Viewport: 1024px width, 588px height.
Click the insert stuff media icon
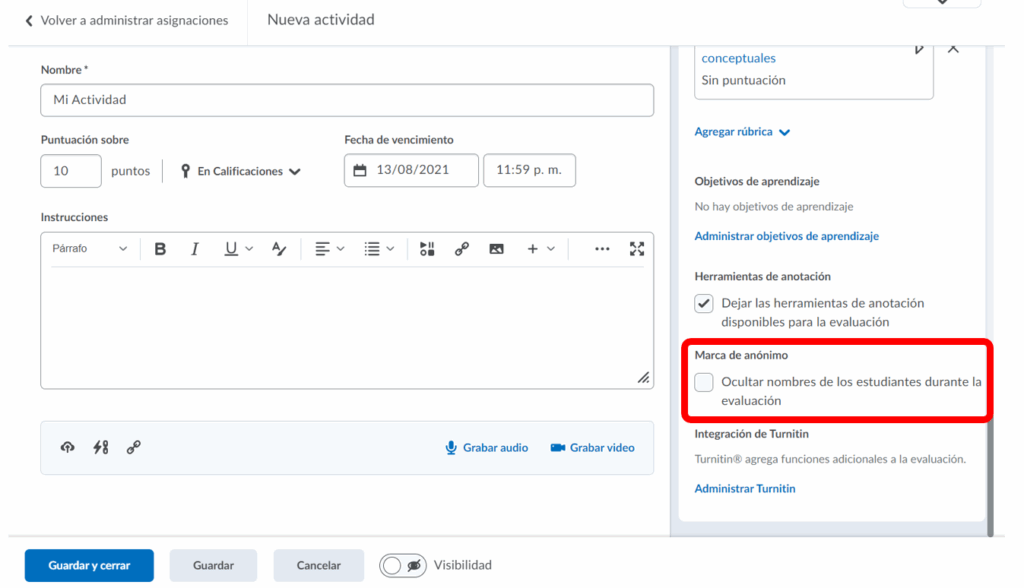click(427, 249)
